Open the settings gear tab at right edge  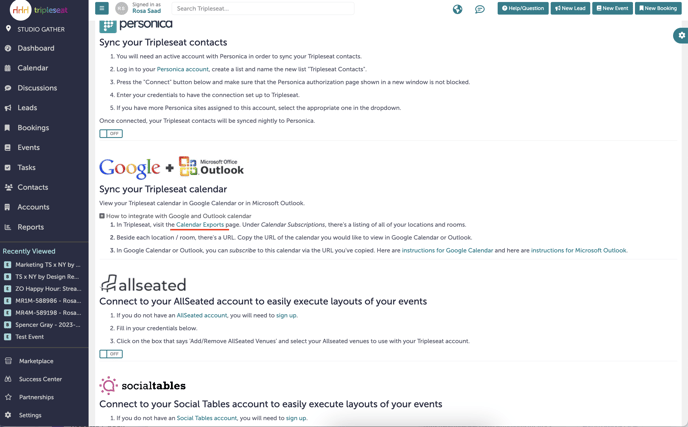[x=681, y=35]
